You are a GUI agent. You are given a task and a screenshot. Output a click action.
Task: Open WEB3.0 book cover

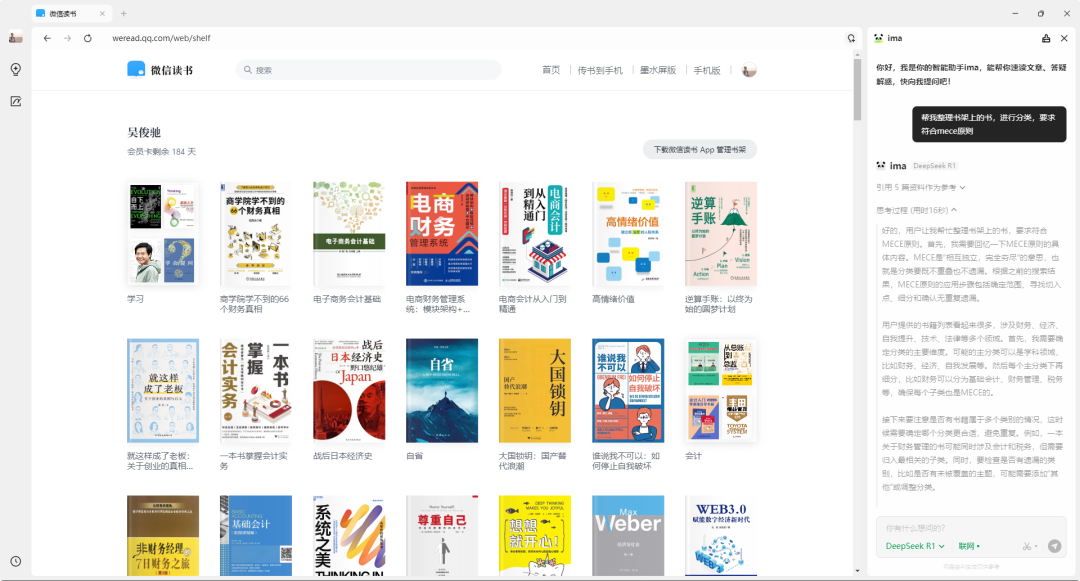tap(720, 536)
